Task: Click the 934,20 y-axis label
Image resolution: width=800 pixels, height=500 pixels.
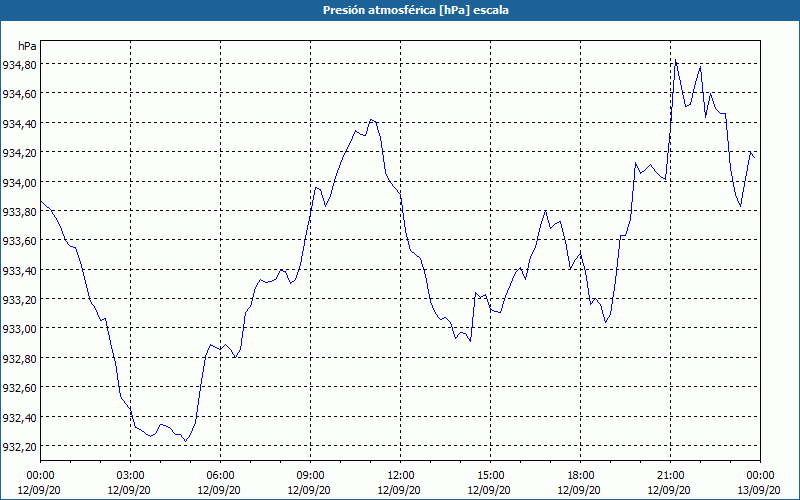Action: (18, 153)
